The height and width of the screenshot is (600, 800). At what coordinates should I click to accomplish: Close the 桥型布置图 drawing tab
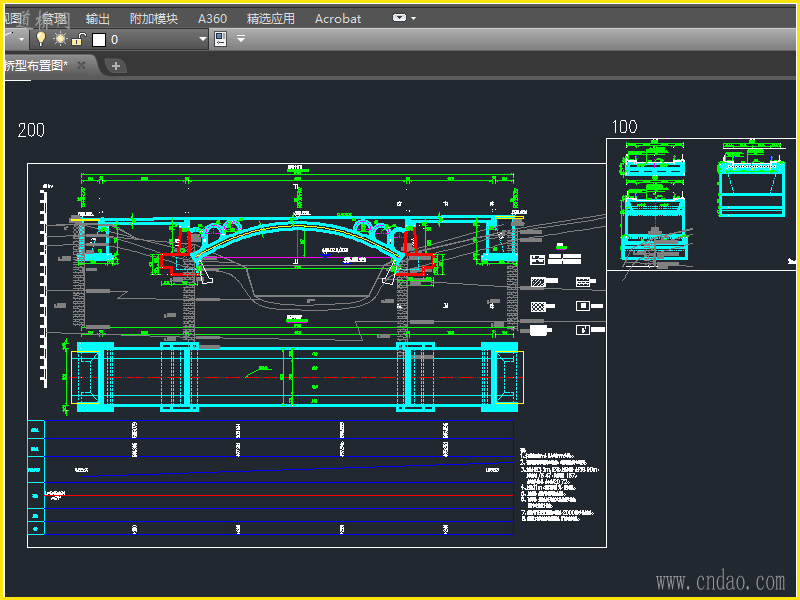(x=82, y=65)
